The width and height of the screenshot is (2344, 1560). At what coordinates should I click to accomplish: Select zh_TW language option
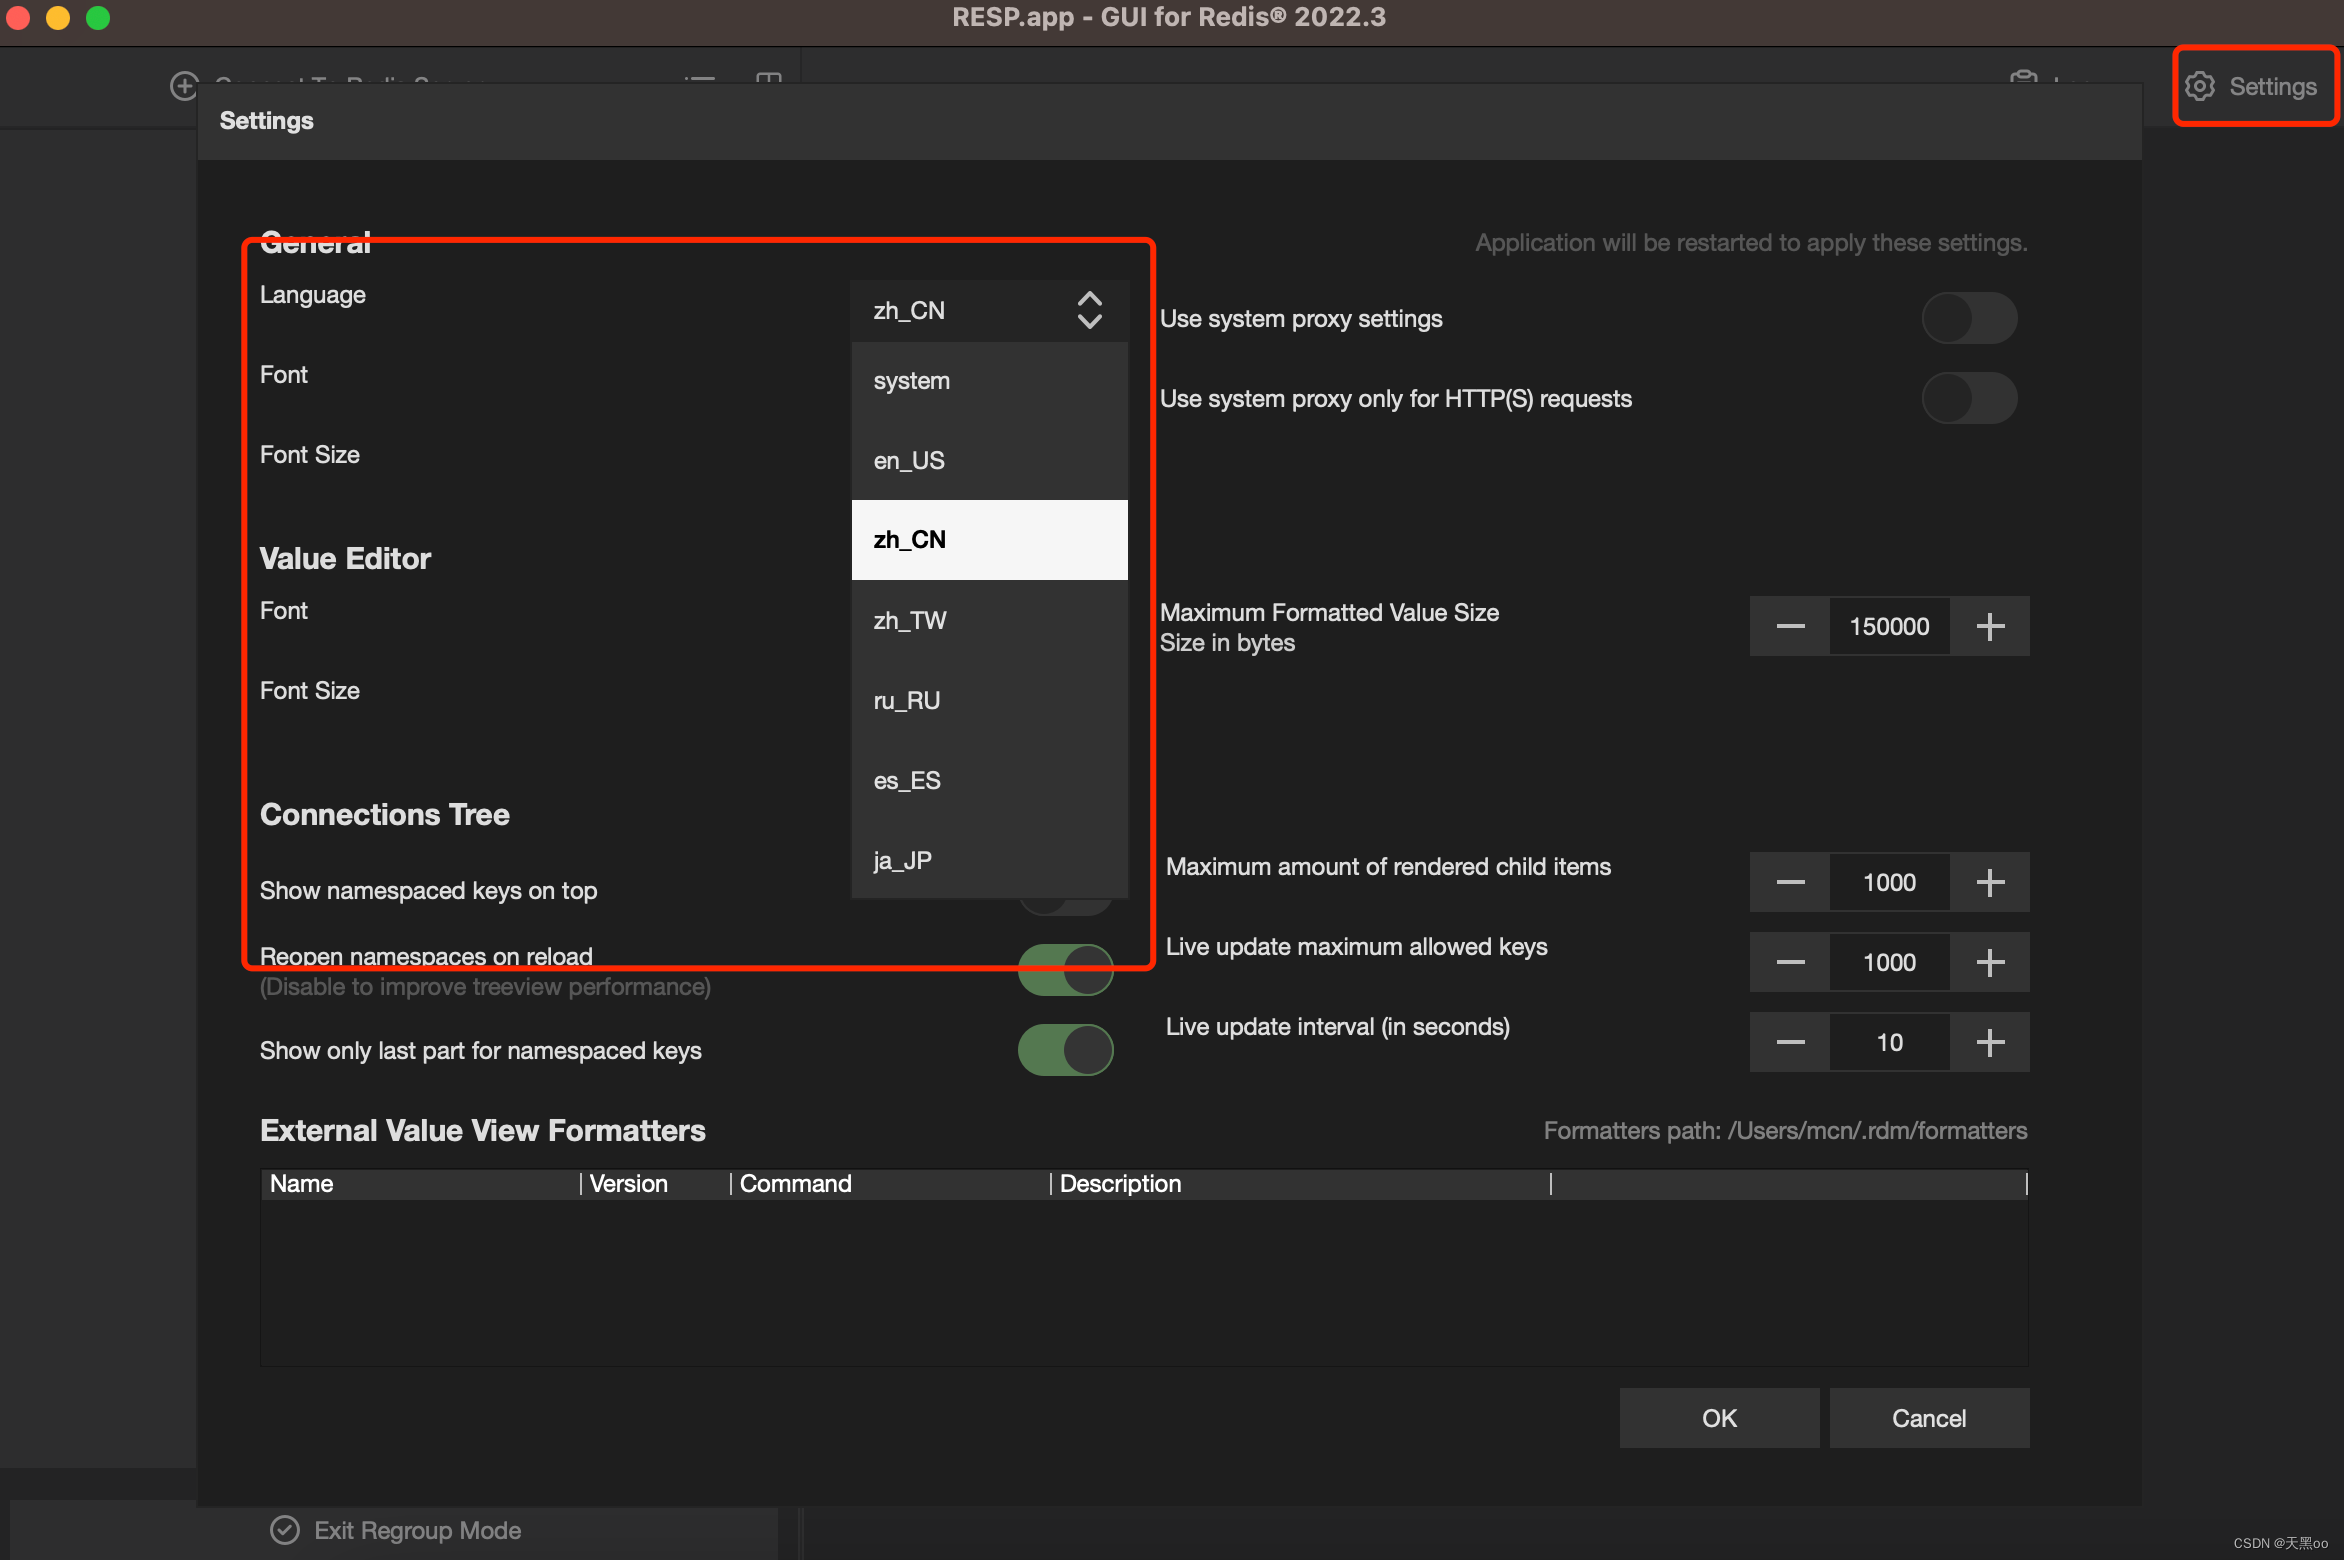point(989,620)
